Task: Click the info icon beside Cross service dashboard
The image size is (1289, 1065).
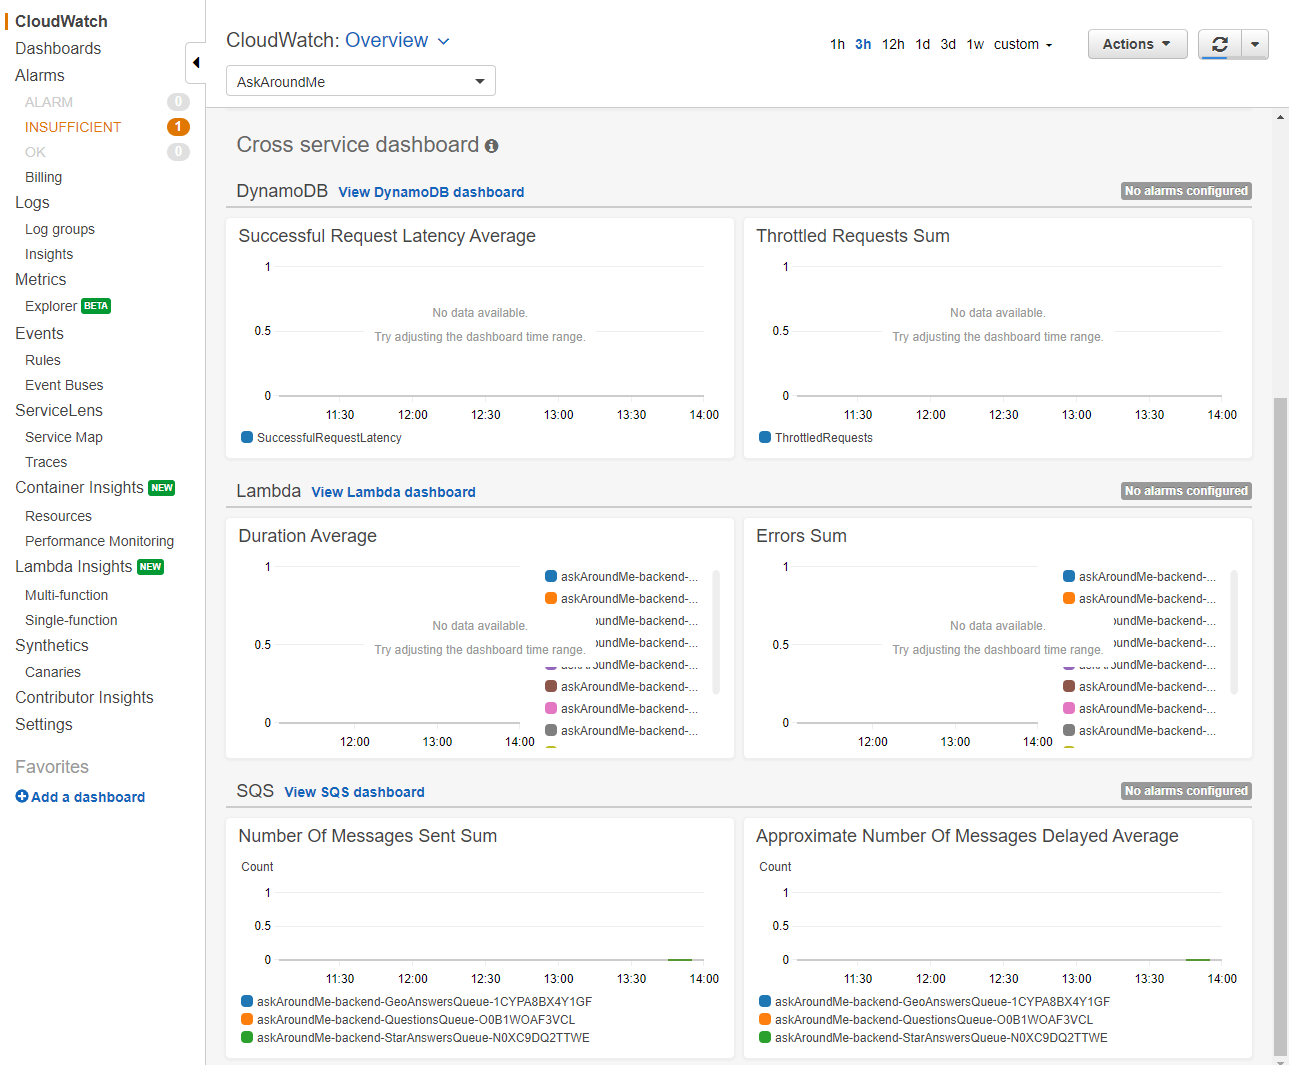Action: [492, 146]
